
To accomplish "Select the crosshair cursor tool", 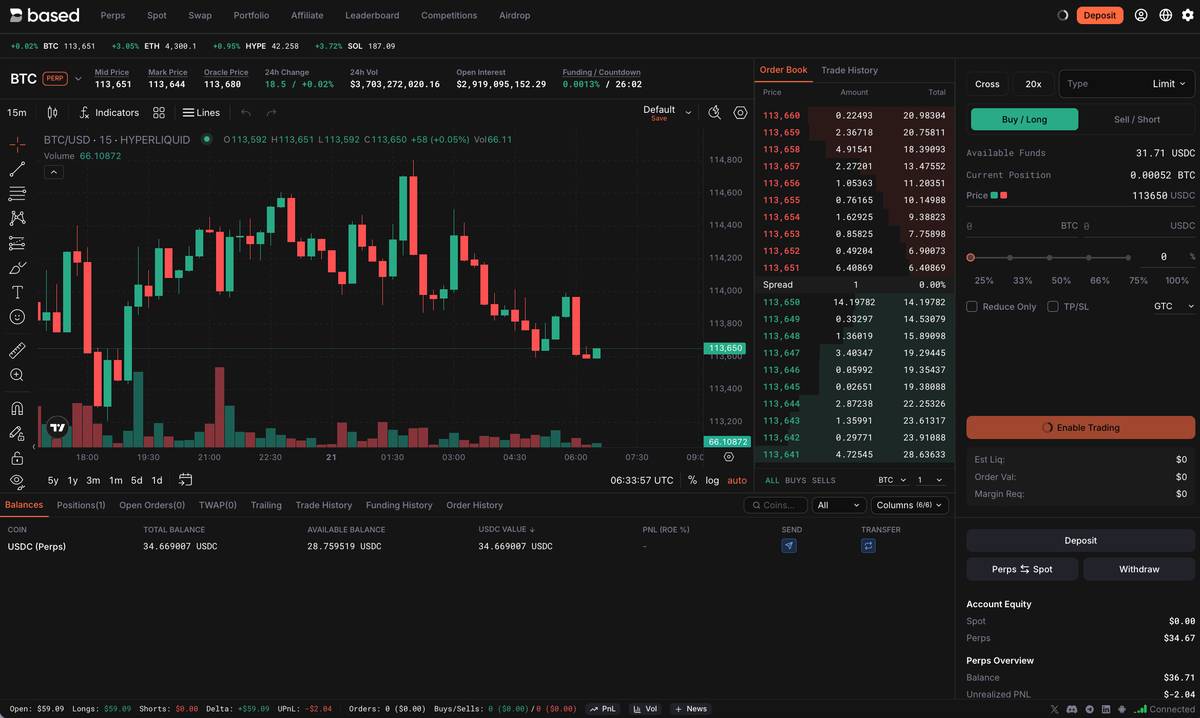I will tap(17, 145).
